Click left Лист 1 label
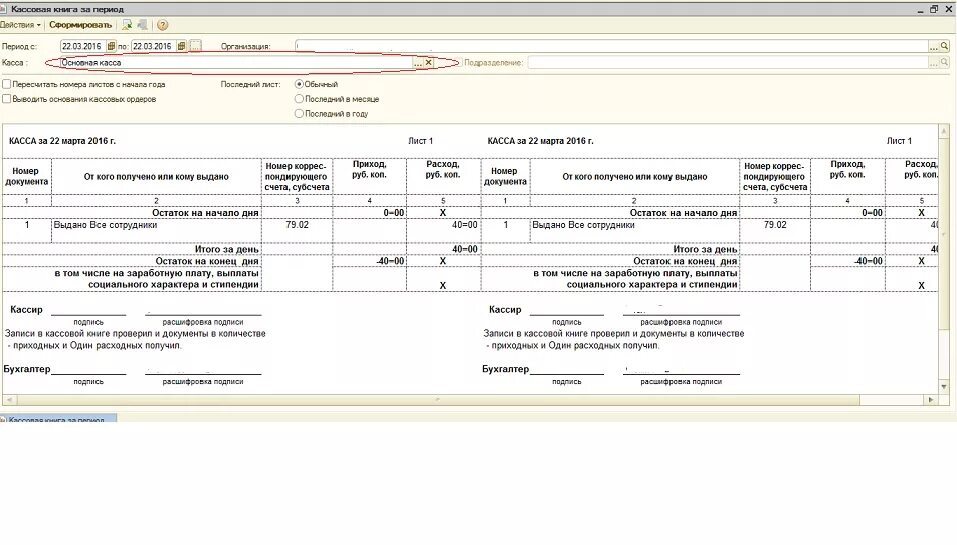957x545 pixels. tap(421, 141)
